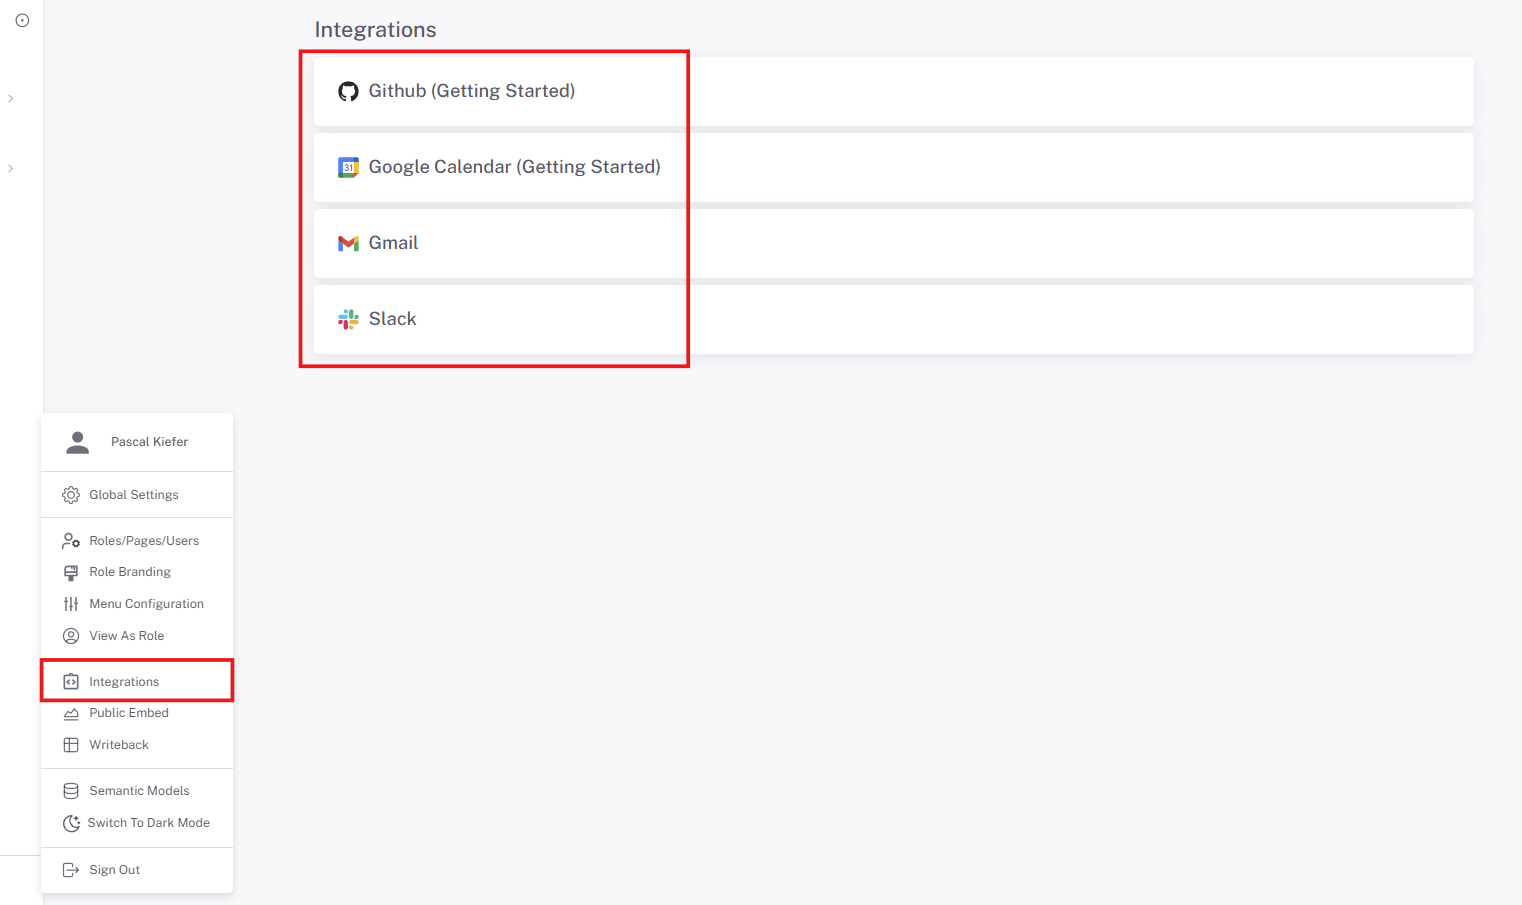Open Menu Configuration

pyautogui.click(x=146, y=603)
